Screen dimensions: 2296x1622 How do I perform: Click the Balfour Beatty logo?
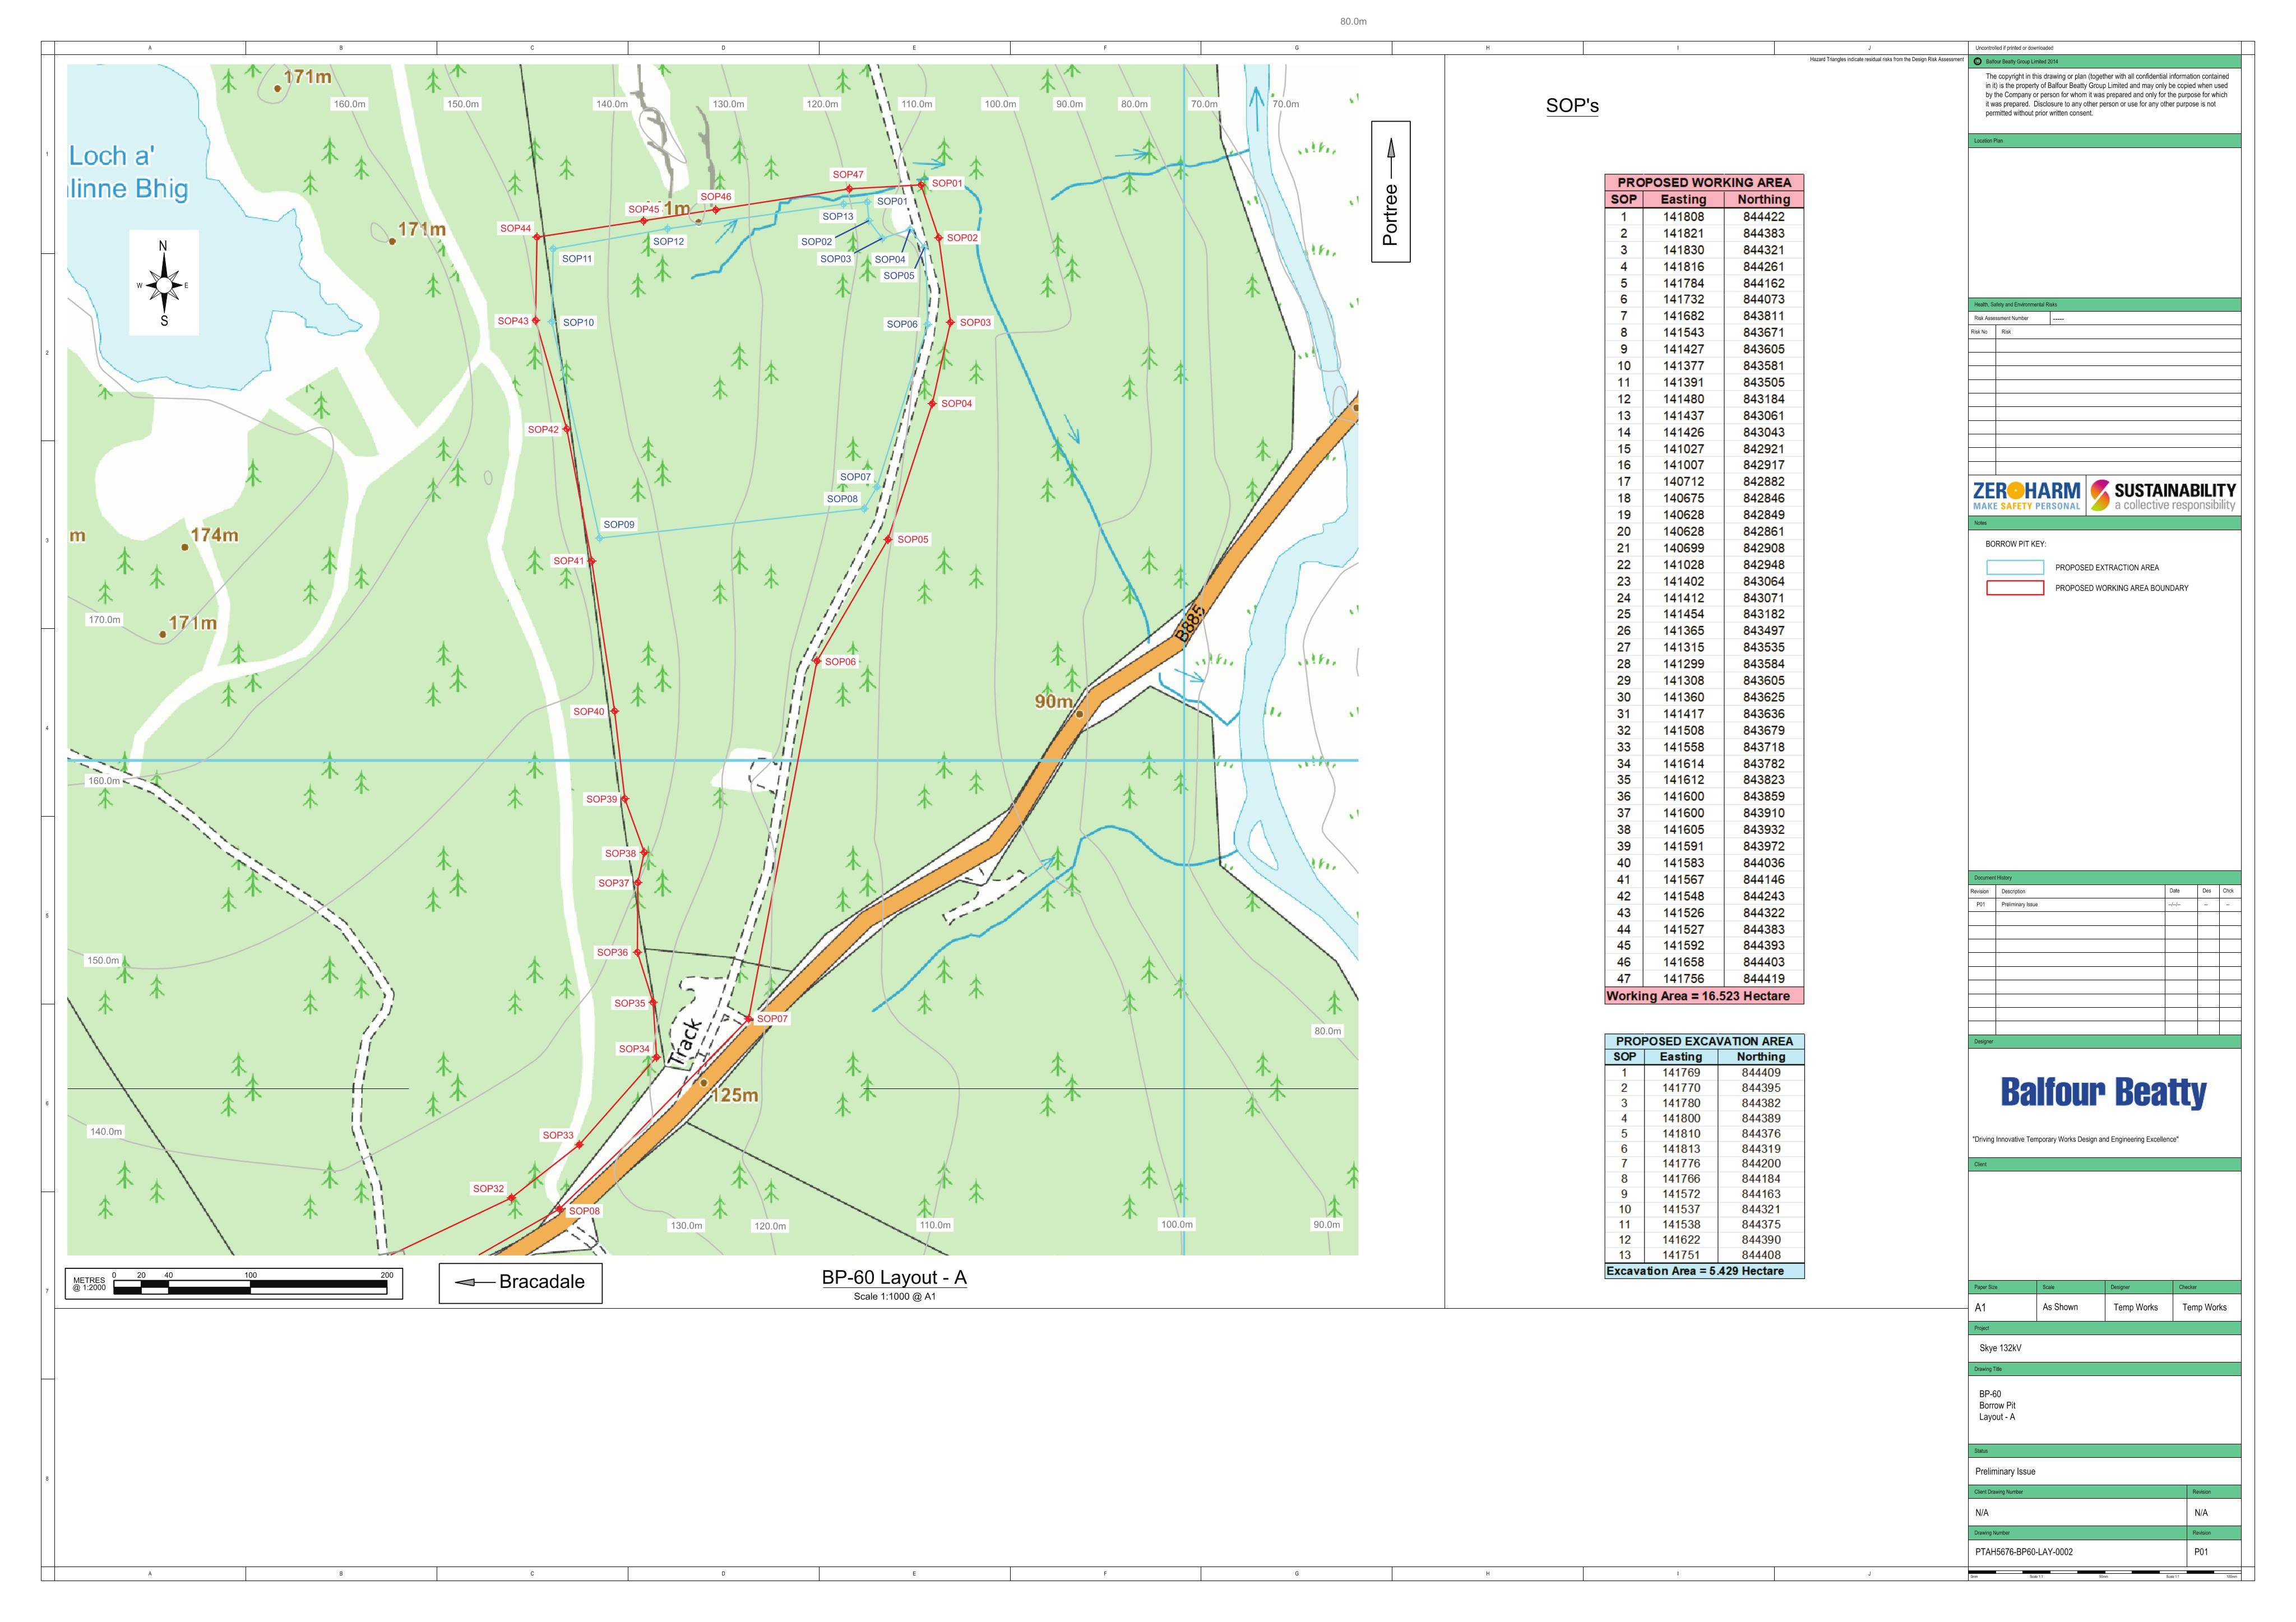[x=2103, y=1092]
